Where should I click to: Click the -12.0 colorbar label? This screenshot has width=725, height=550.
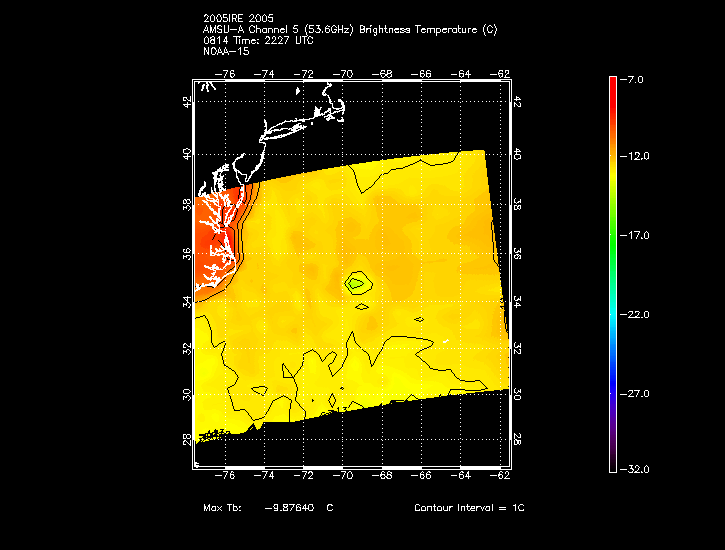[x=635, y=156]
